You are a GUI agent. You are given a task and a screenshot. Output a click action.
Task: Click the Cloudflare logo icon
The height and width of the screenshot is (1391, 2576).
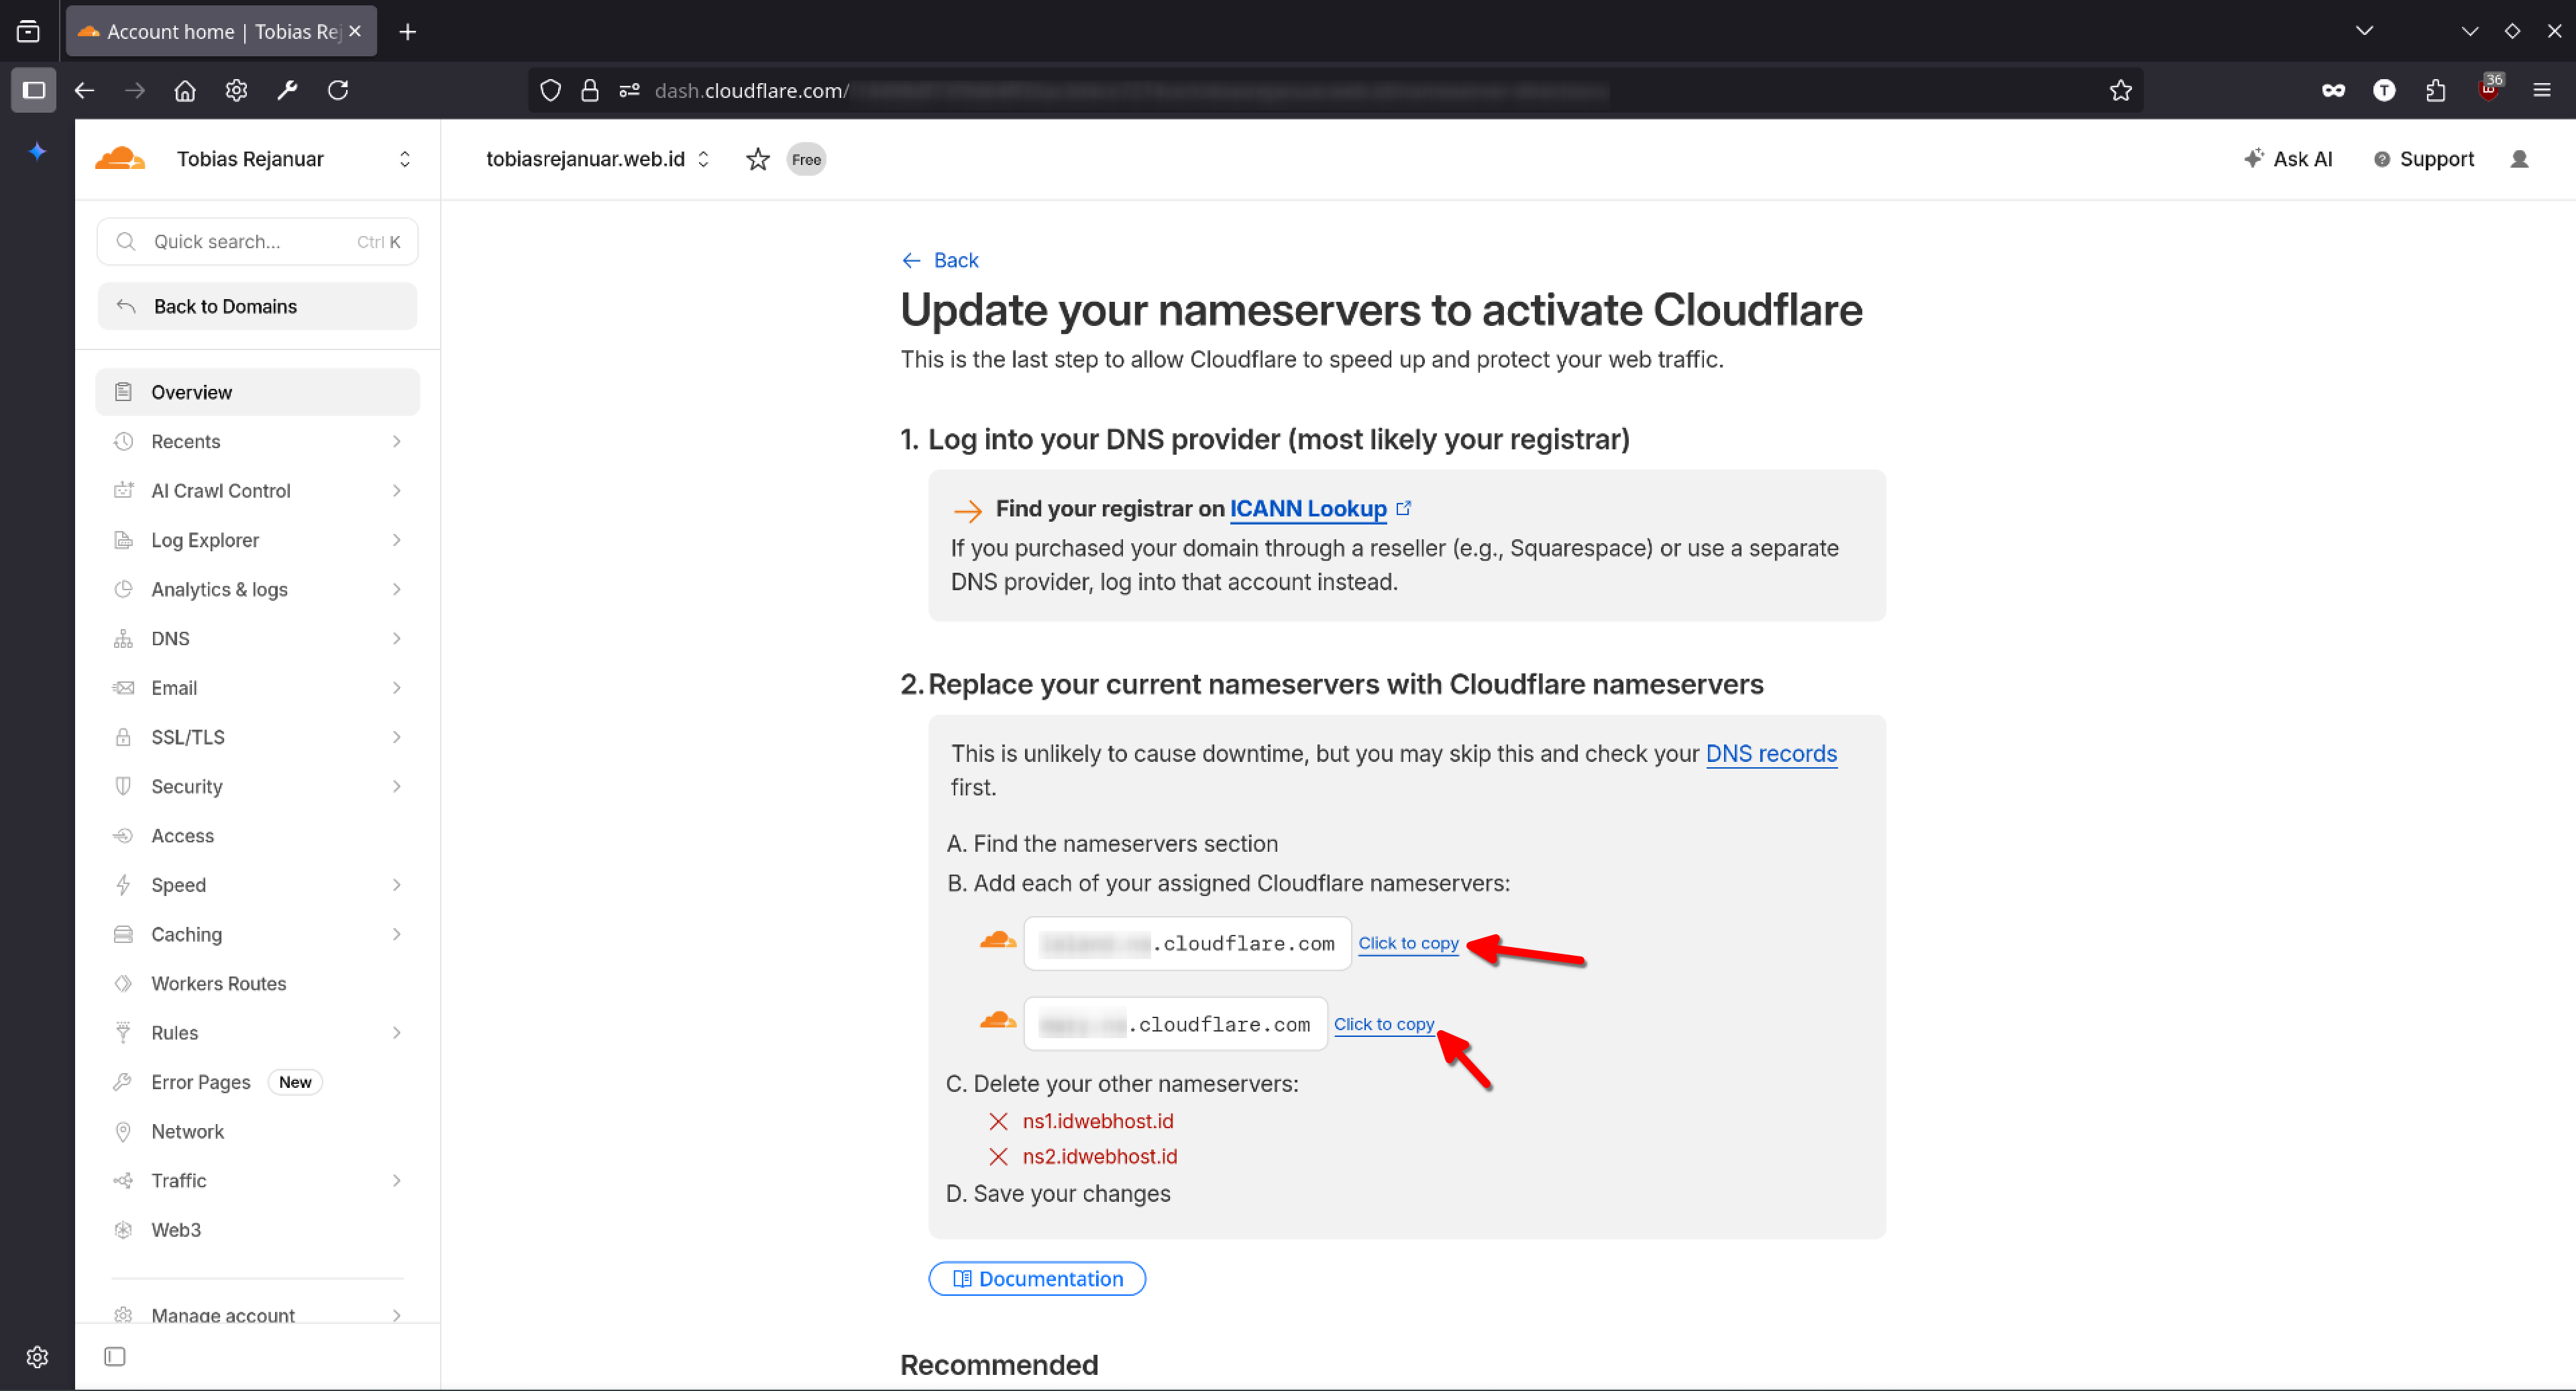(x=120, y=159)
